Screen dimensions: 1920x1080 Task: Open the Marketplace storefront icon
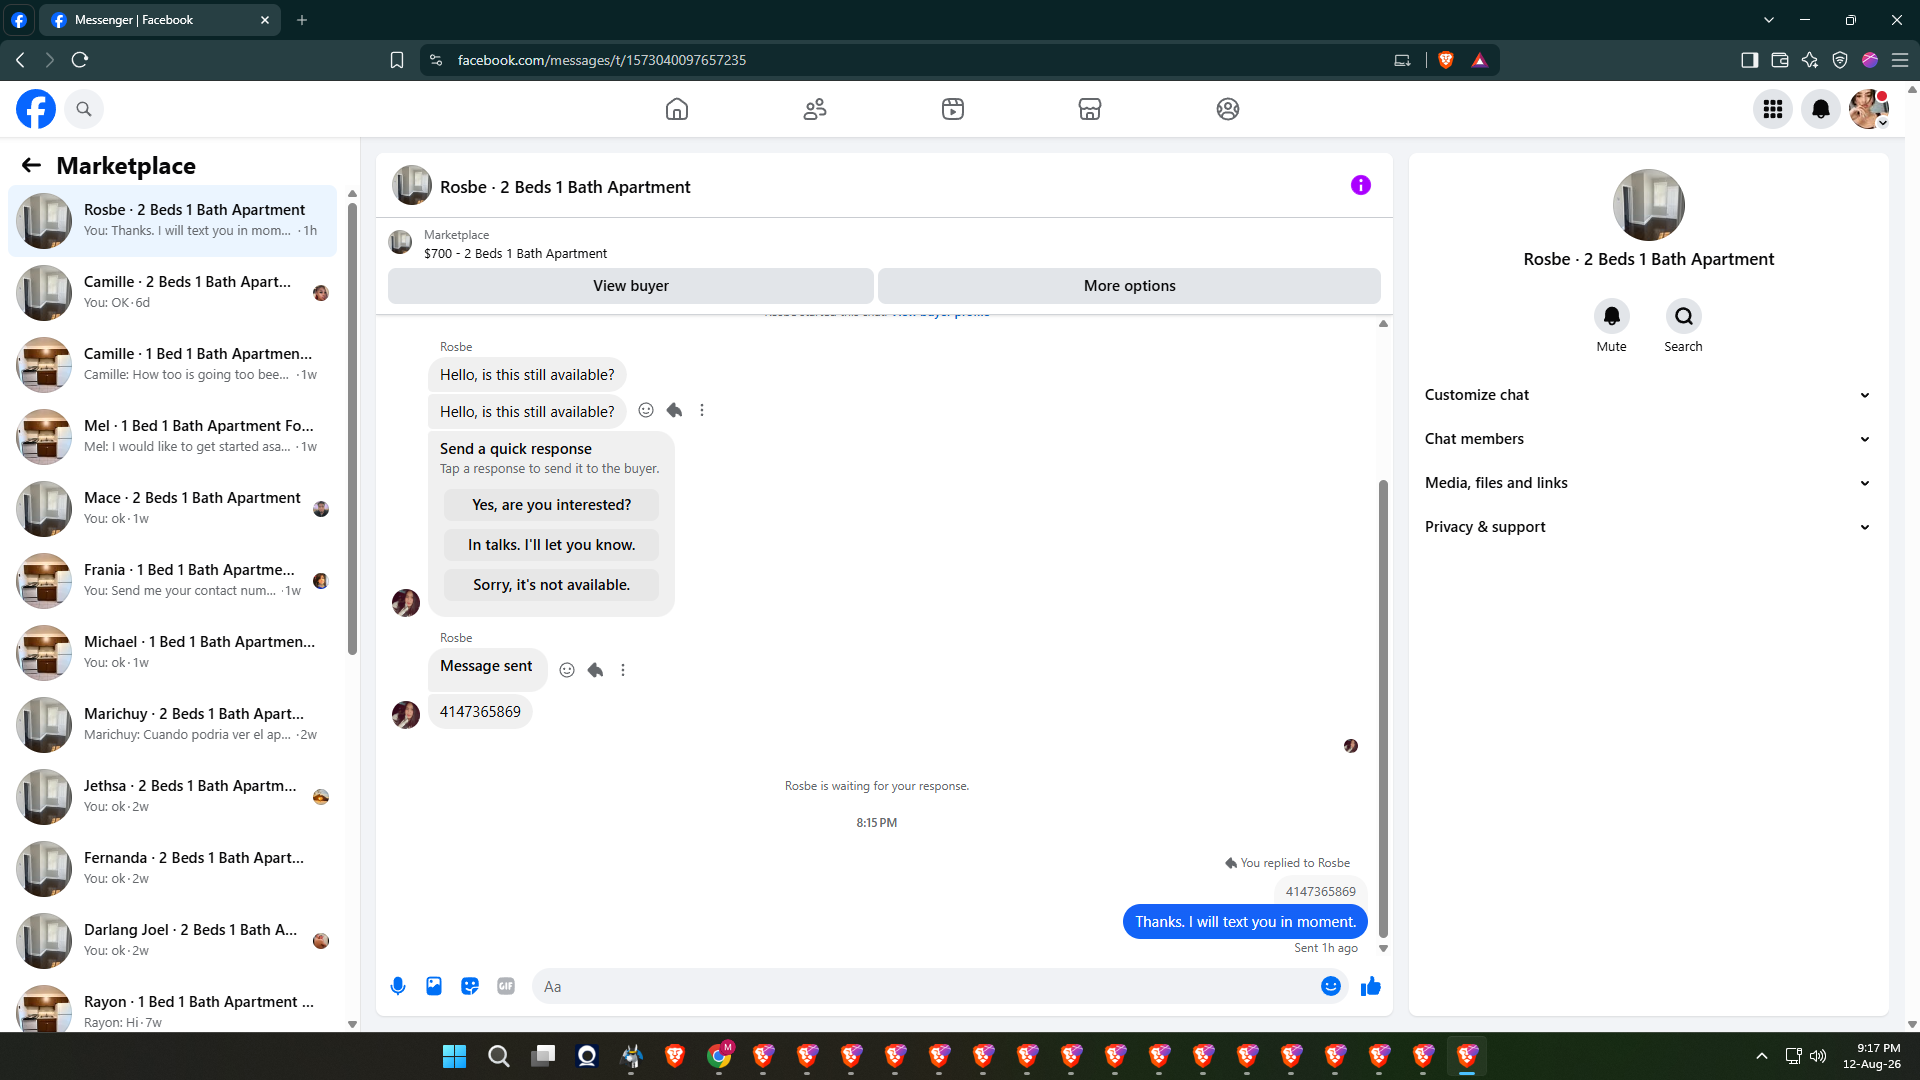pyautogui.click(x=1090, y=109)
